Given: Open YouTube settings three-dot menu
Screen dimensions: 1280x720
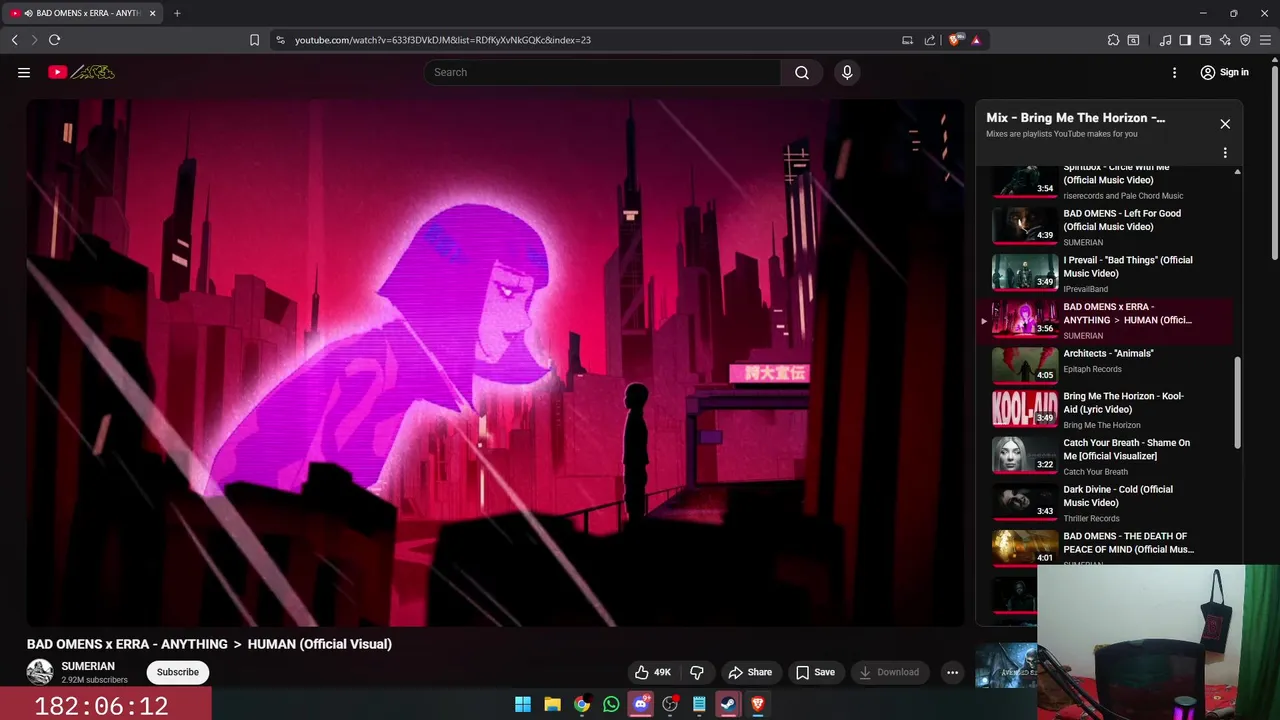Looking at the screenshot, I should tap(1175, 72).
